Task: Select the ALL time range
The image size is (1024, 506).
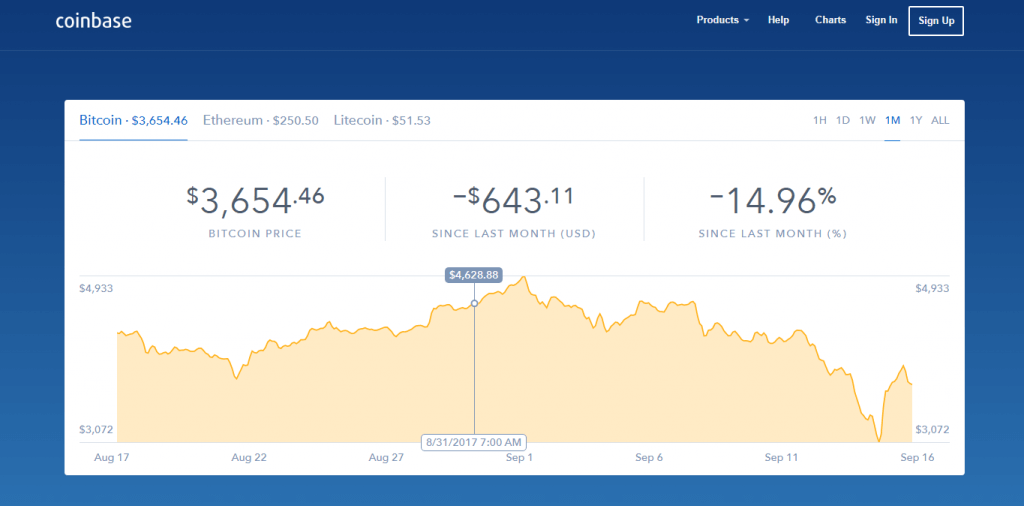Action: point(940,120)
